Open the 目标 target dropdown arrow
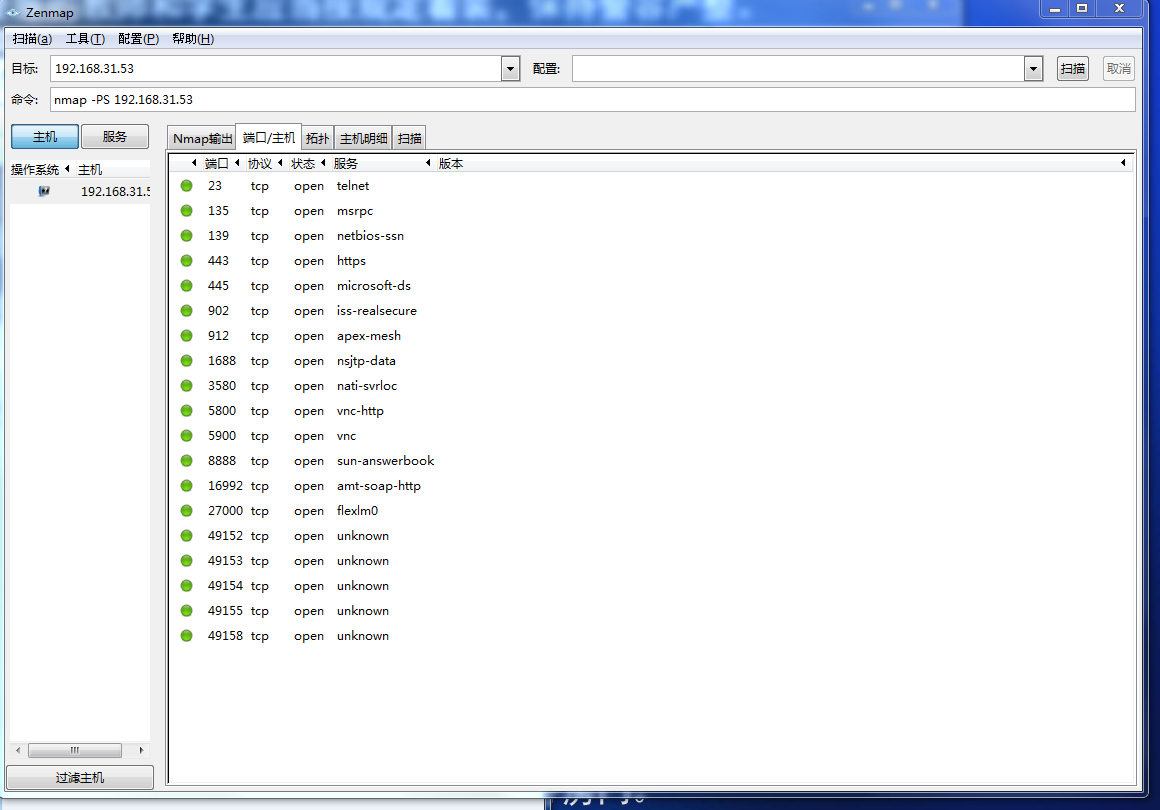The image size is (1160, 810). [510, 69]
